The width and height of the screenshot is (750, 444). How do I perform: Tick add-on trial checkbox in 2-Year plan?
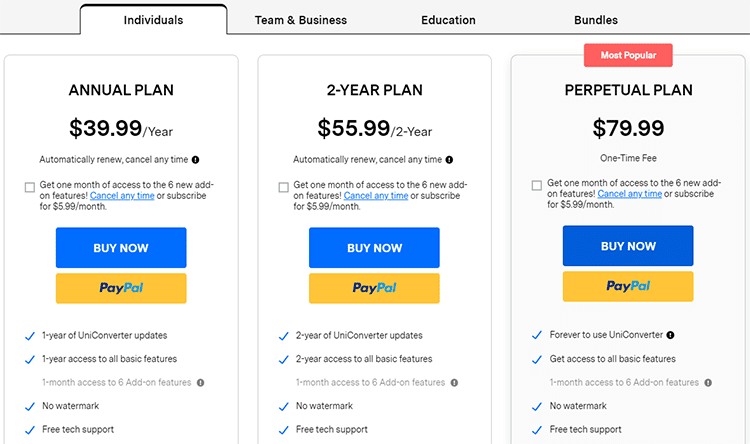tap(284, 186)
